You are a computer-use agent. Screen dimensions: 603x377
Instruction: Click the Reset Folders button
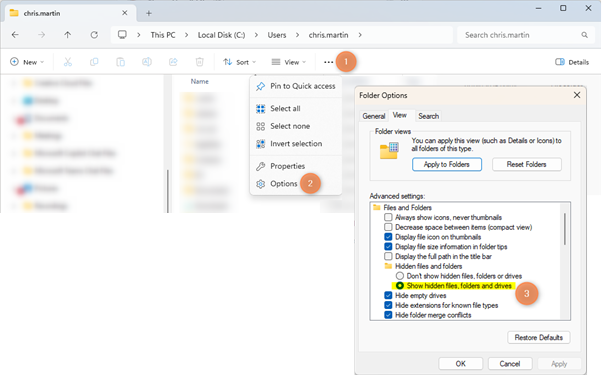click(526, 164)
